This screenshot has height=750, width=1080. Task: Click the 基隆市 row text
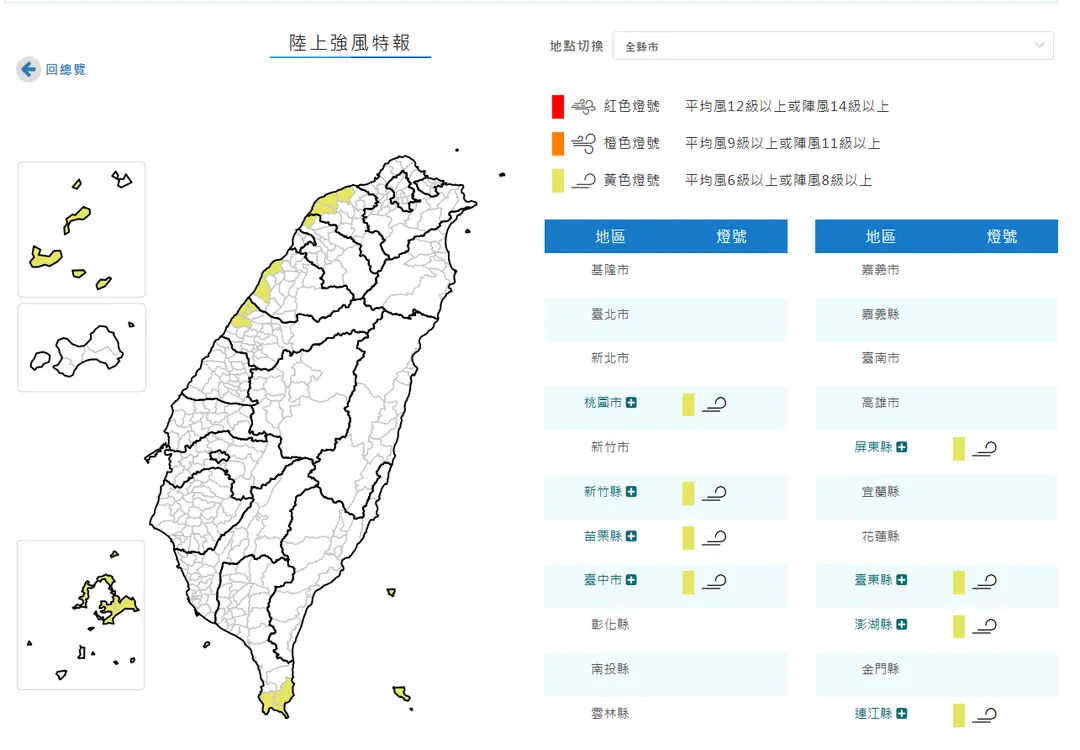[x=610, y=270]
